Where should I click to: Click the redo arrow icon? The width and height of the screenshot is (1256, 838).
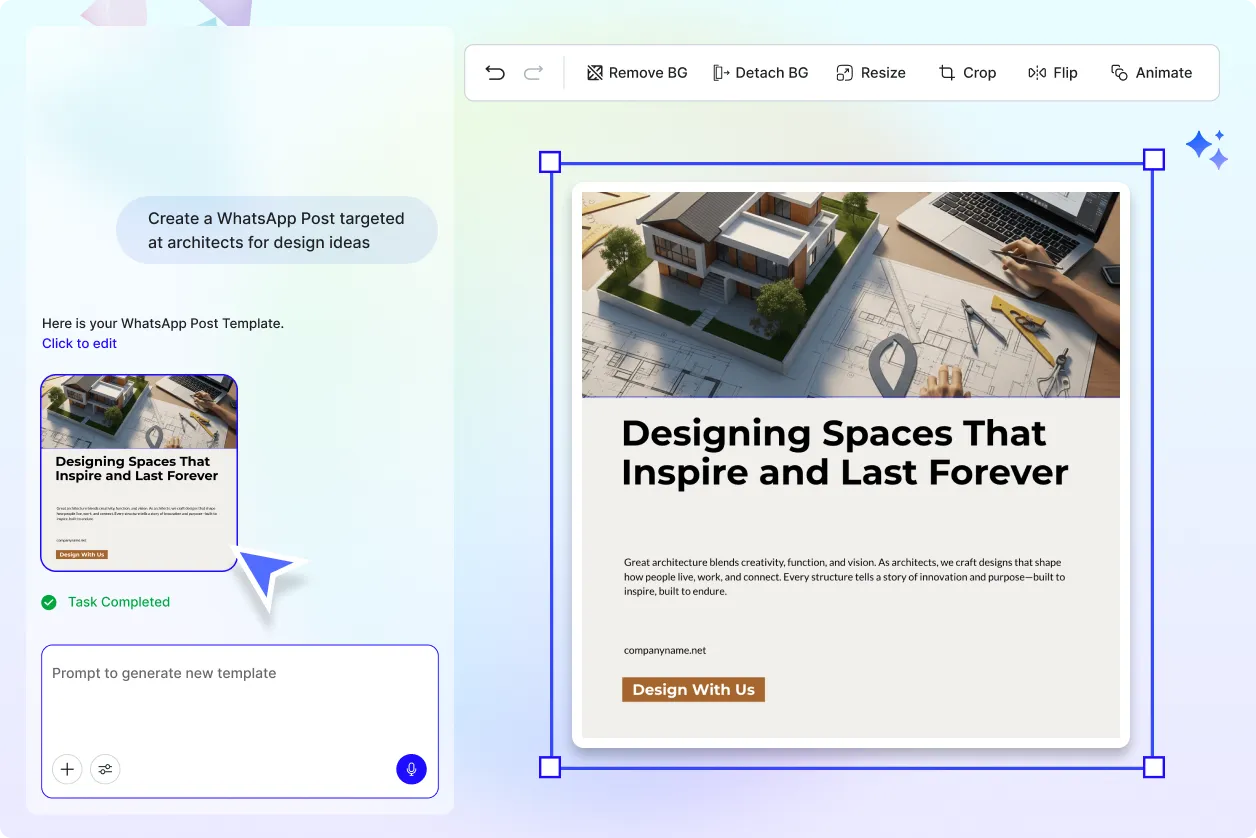533,73
